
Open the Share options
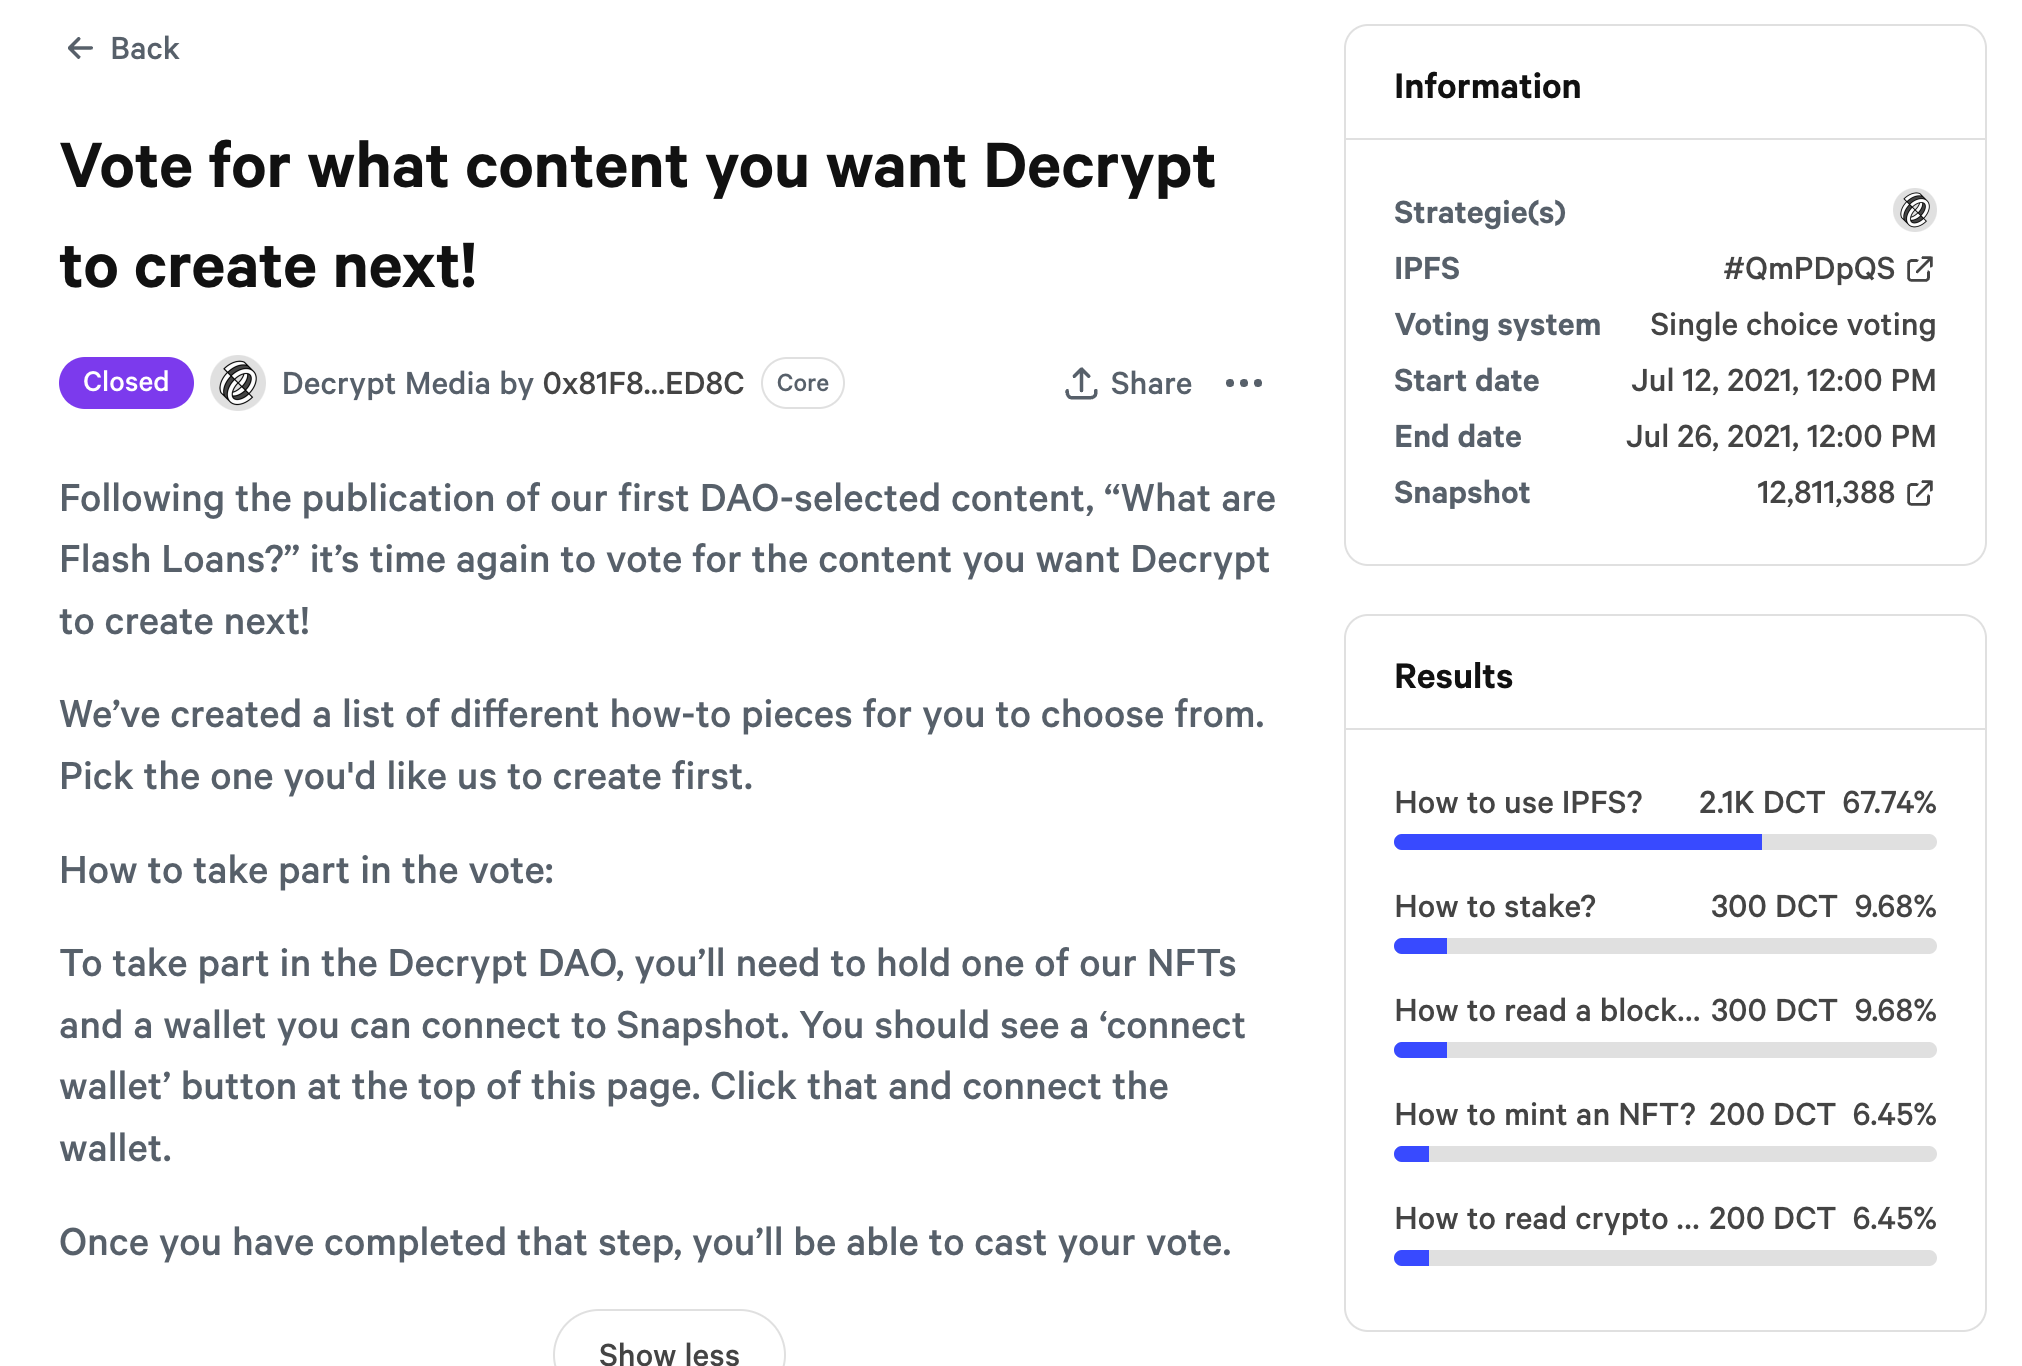(x=1150, y=383)
